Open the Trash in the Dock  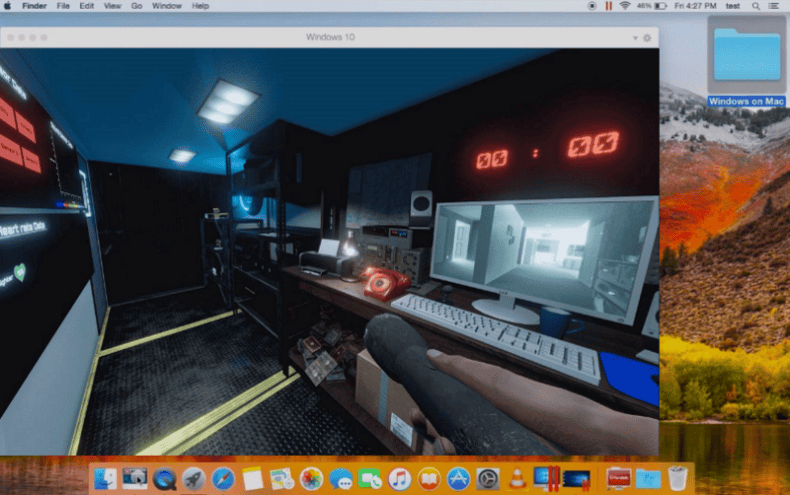pos(678,478)
